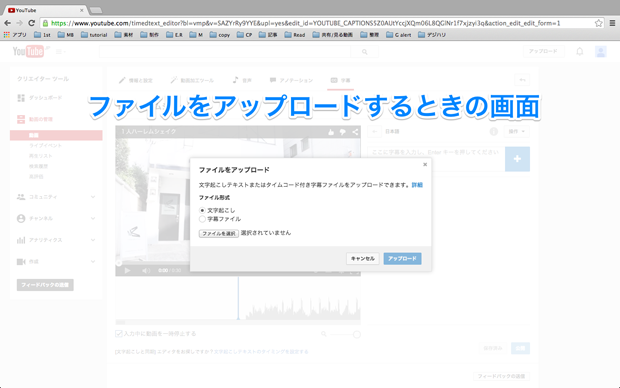
Task: Open the E.R bookmark folder
Action: click(x=174, y=35)
